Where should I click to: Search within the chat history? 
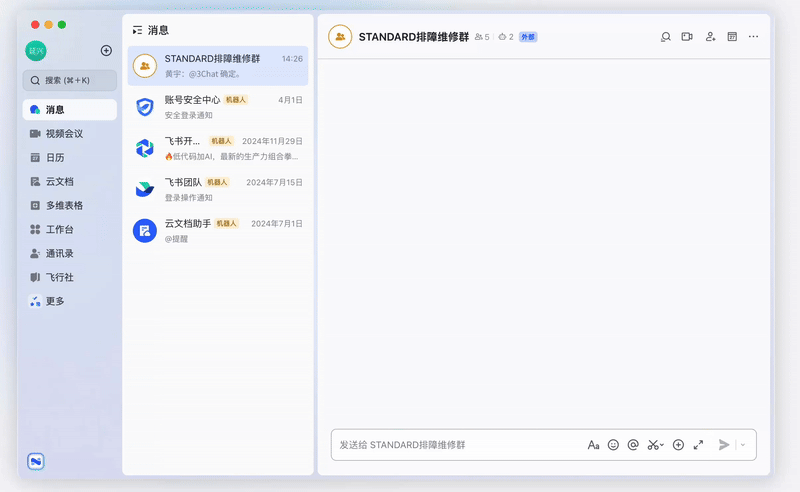[x=665, y=37]
